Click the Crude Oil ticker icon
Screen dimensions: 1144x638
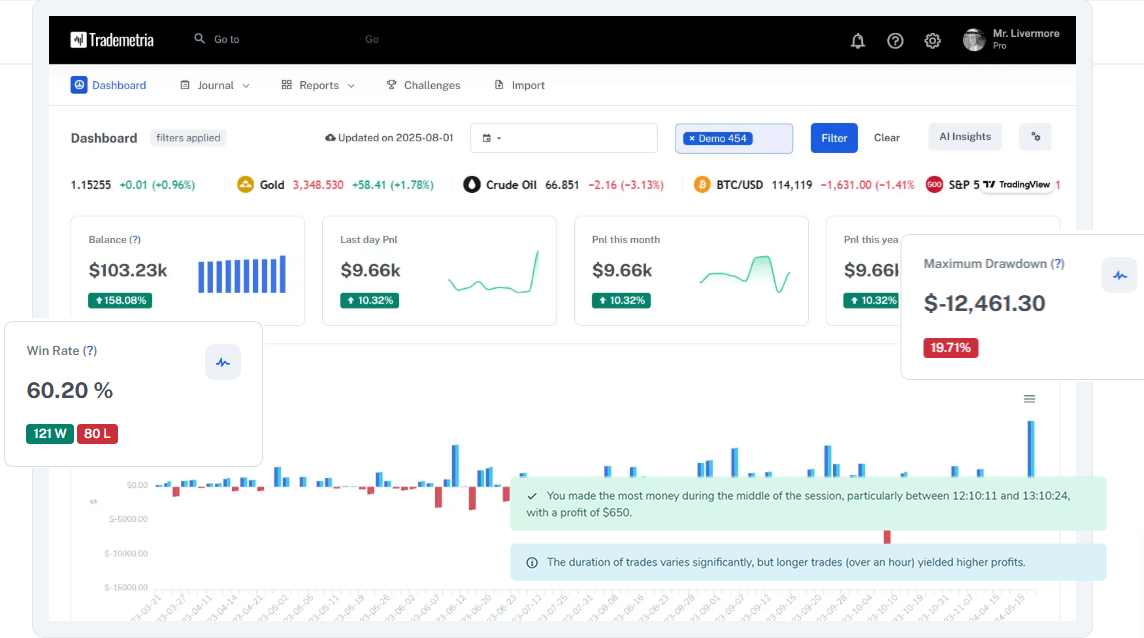click(471, 185)
